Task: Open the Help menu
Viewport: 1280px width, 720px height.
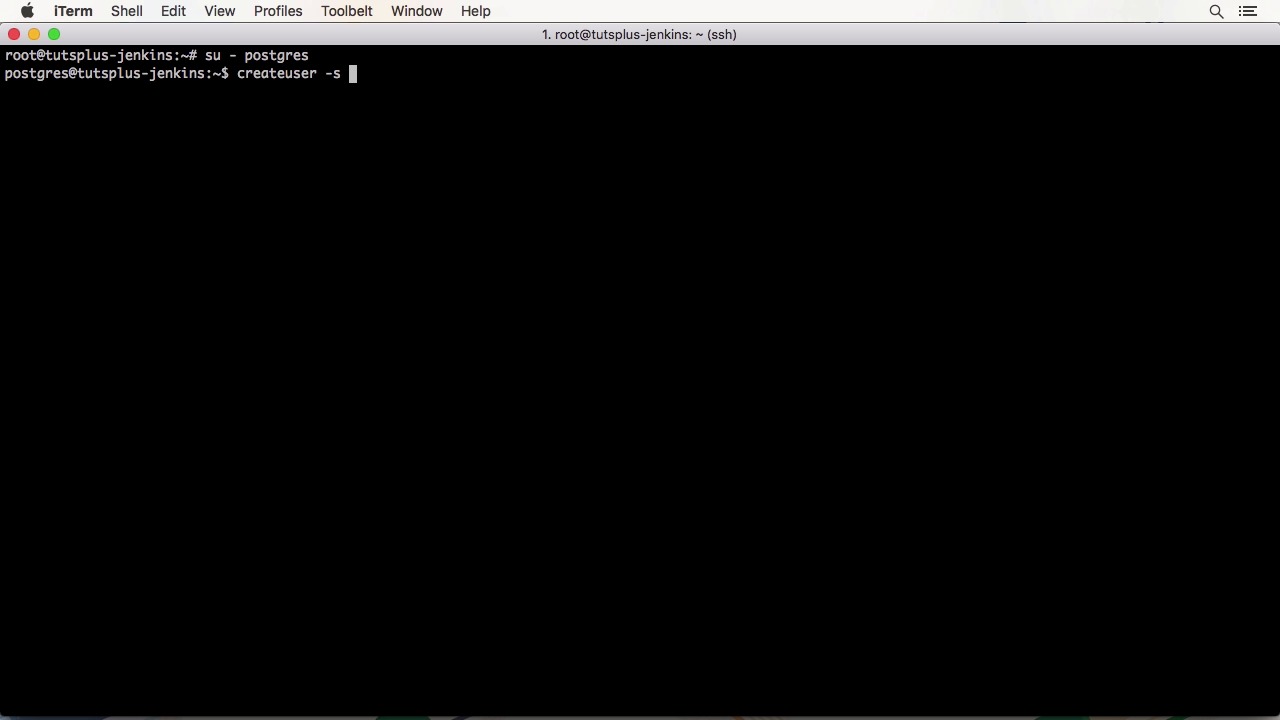Action: click(475, 11)
